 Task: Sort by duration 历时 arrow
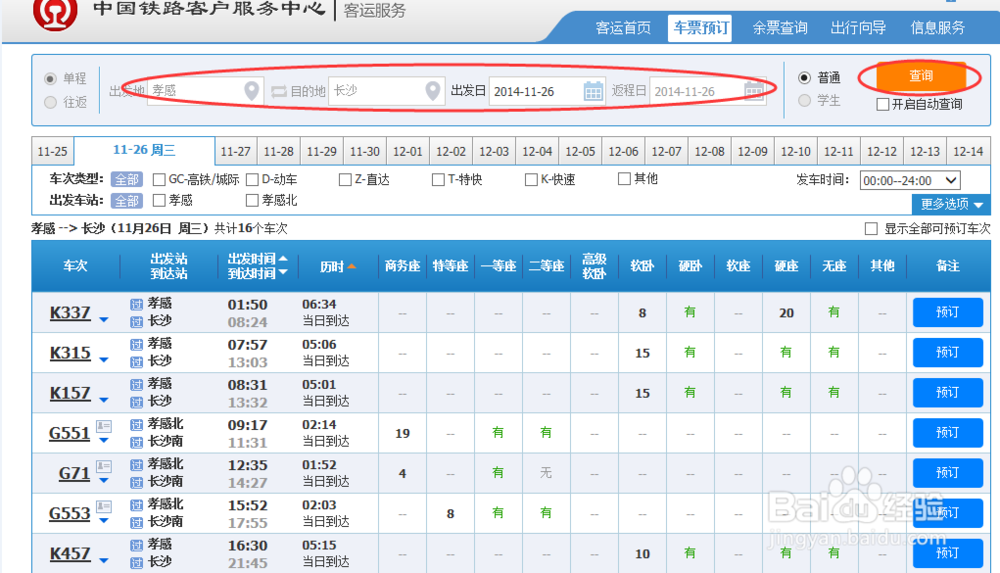click(351, 266)
